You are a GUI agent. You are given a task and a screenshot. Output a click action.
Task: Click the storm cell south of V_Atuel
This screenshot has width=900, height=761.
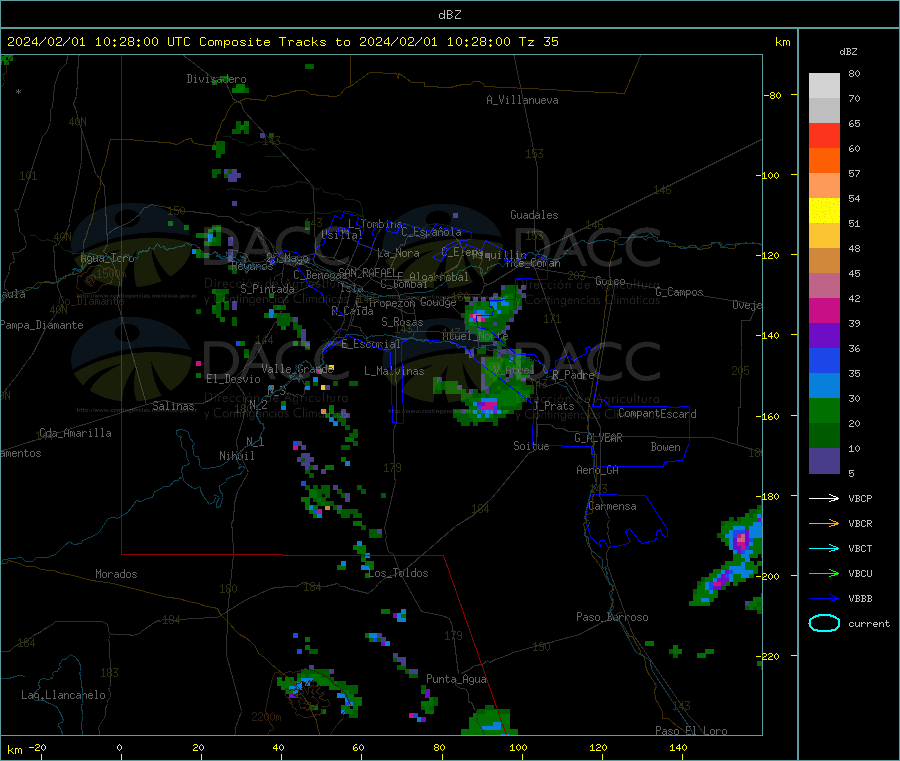point(487,406)
